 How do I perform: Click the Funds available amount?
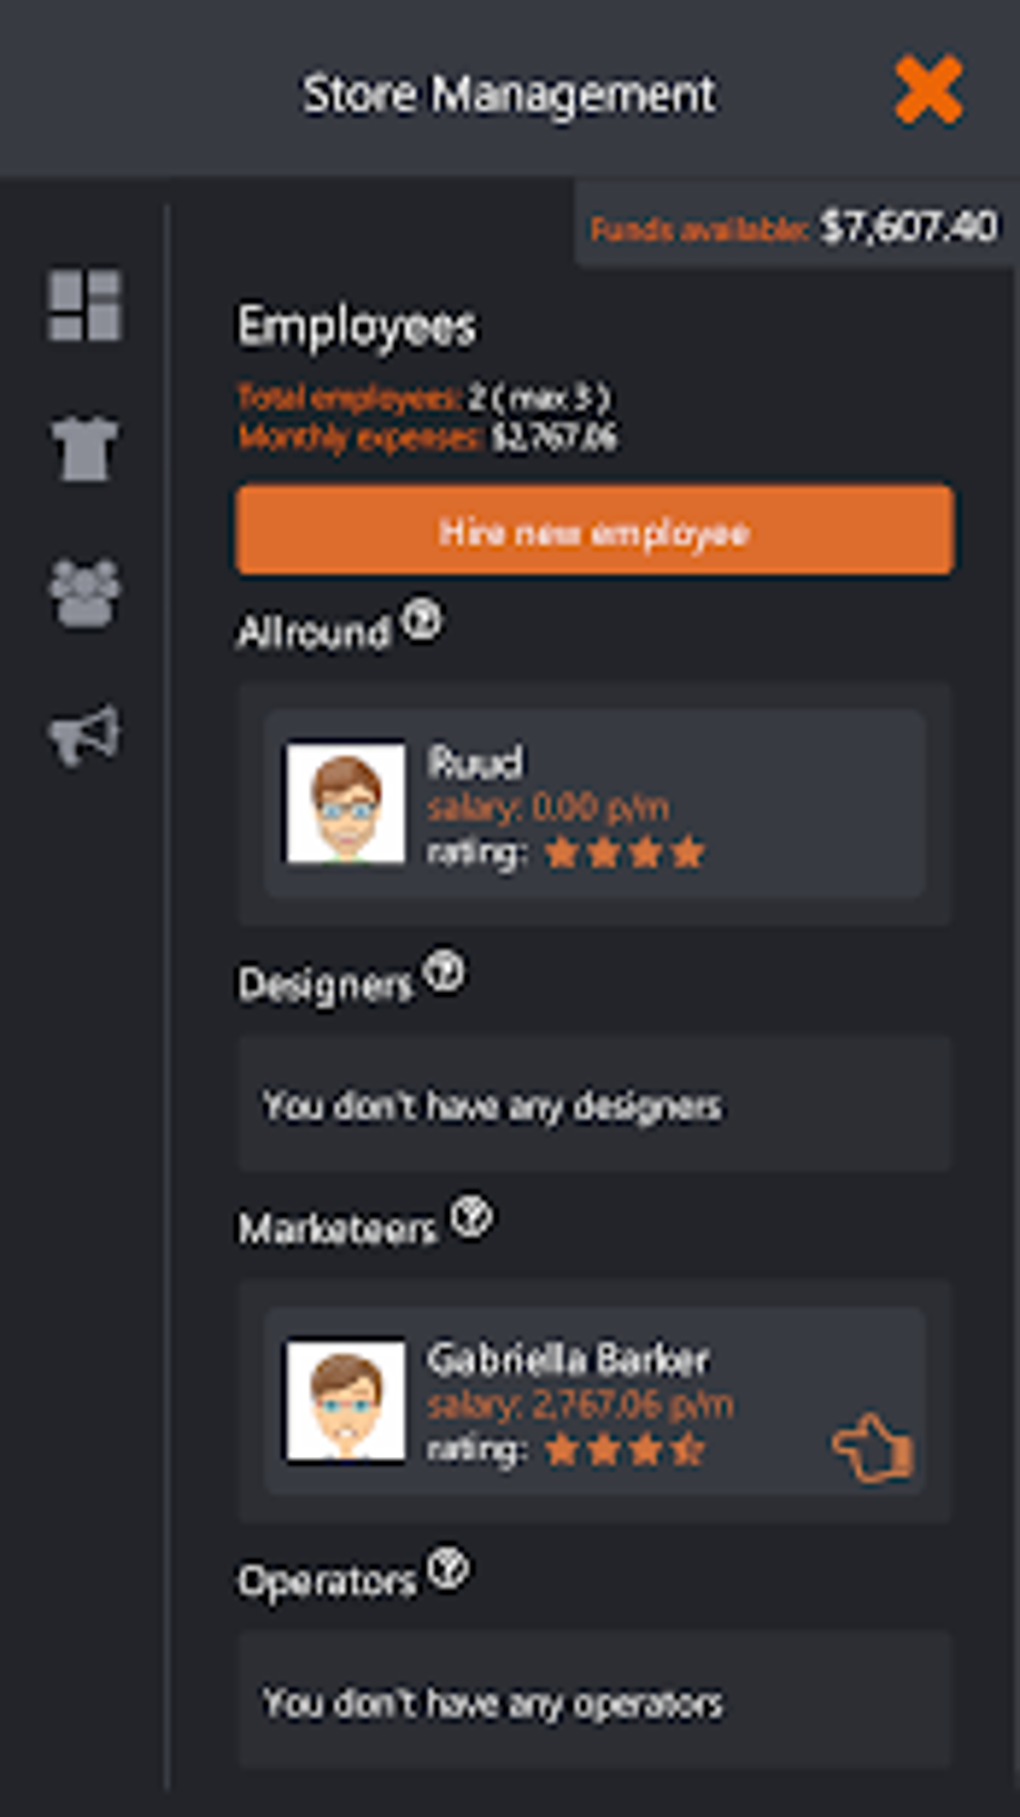pyautogui.click(x=908, y=227)
